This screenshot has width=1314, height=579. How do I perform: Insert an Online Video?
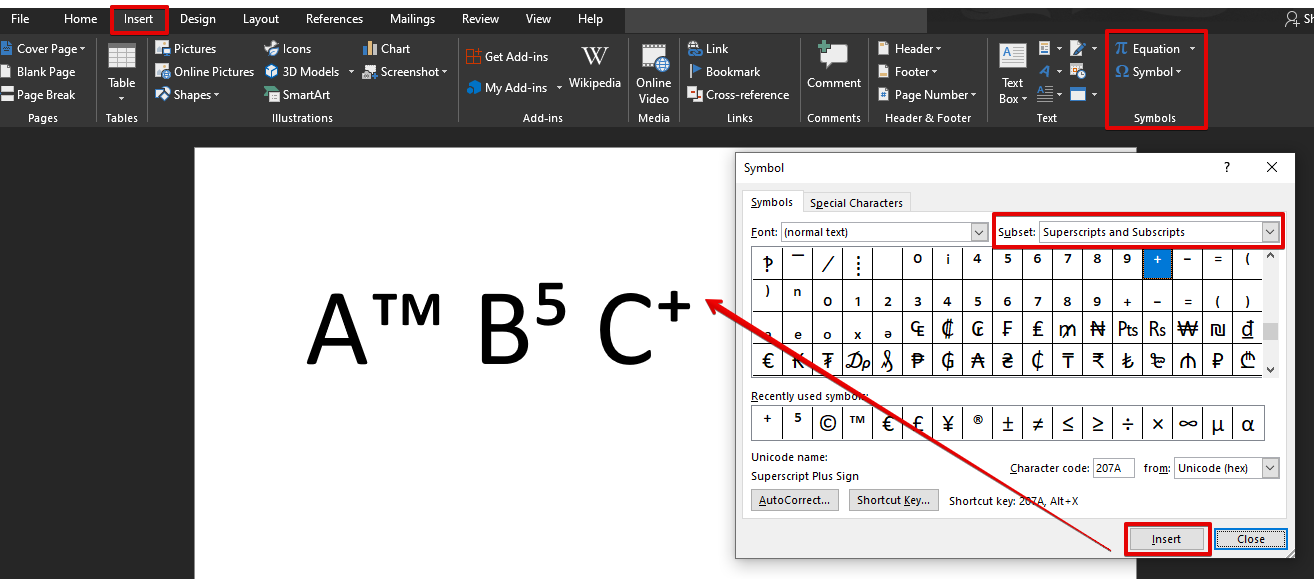pos(654,73)
